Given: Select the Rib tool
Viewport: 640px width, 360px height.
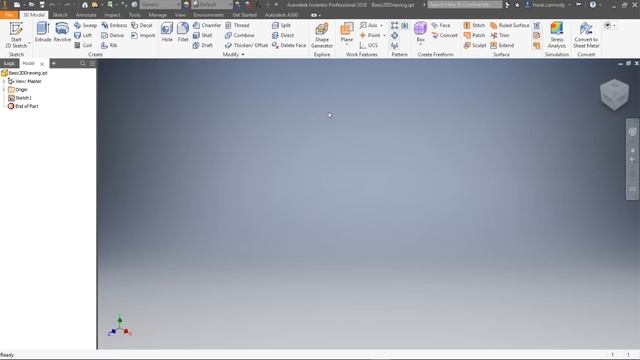Looking at the screenshot, I should coord(109,45).
